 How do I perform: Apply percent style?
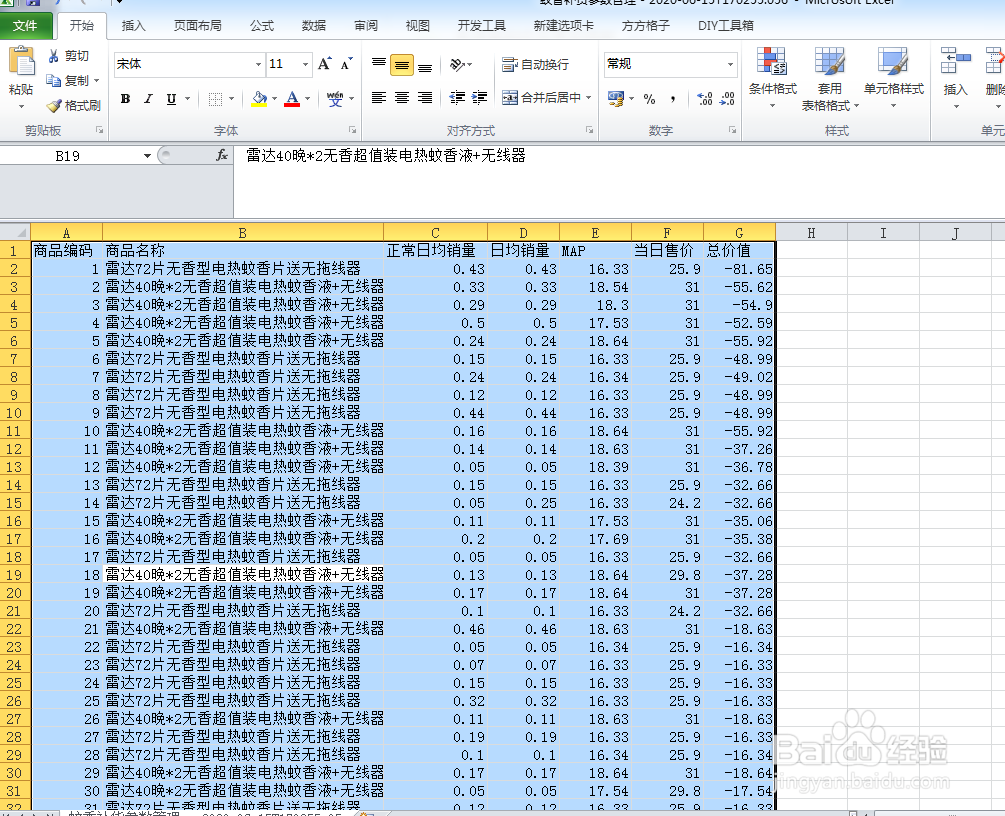click(x=649, y=99)
